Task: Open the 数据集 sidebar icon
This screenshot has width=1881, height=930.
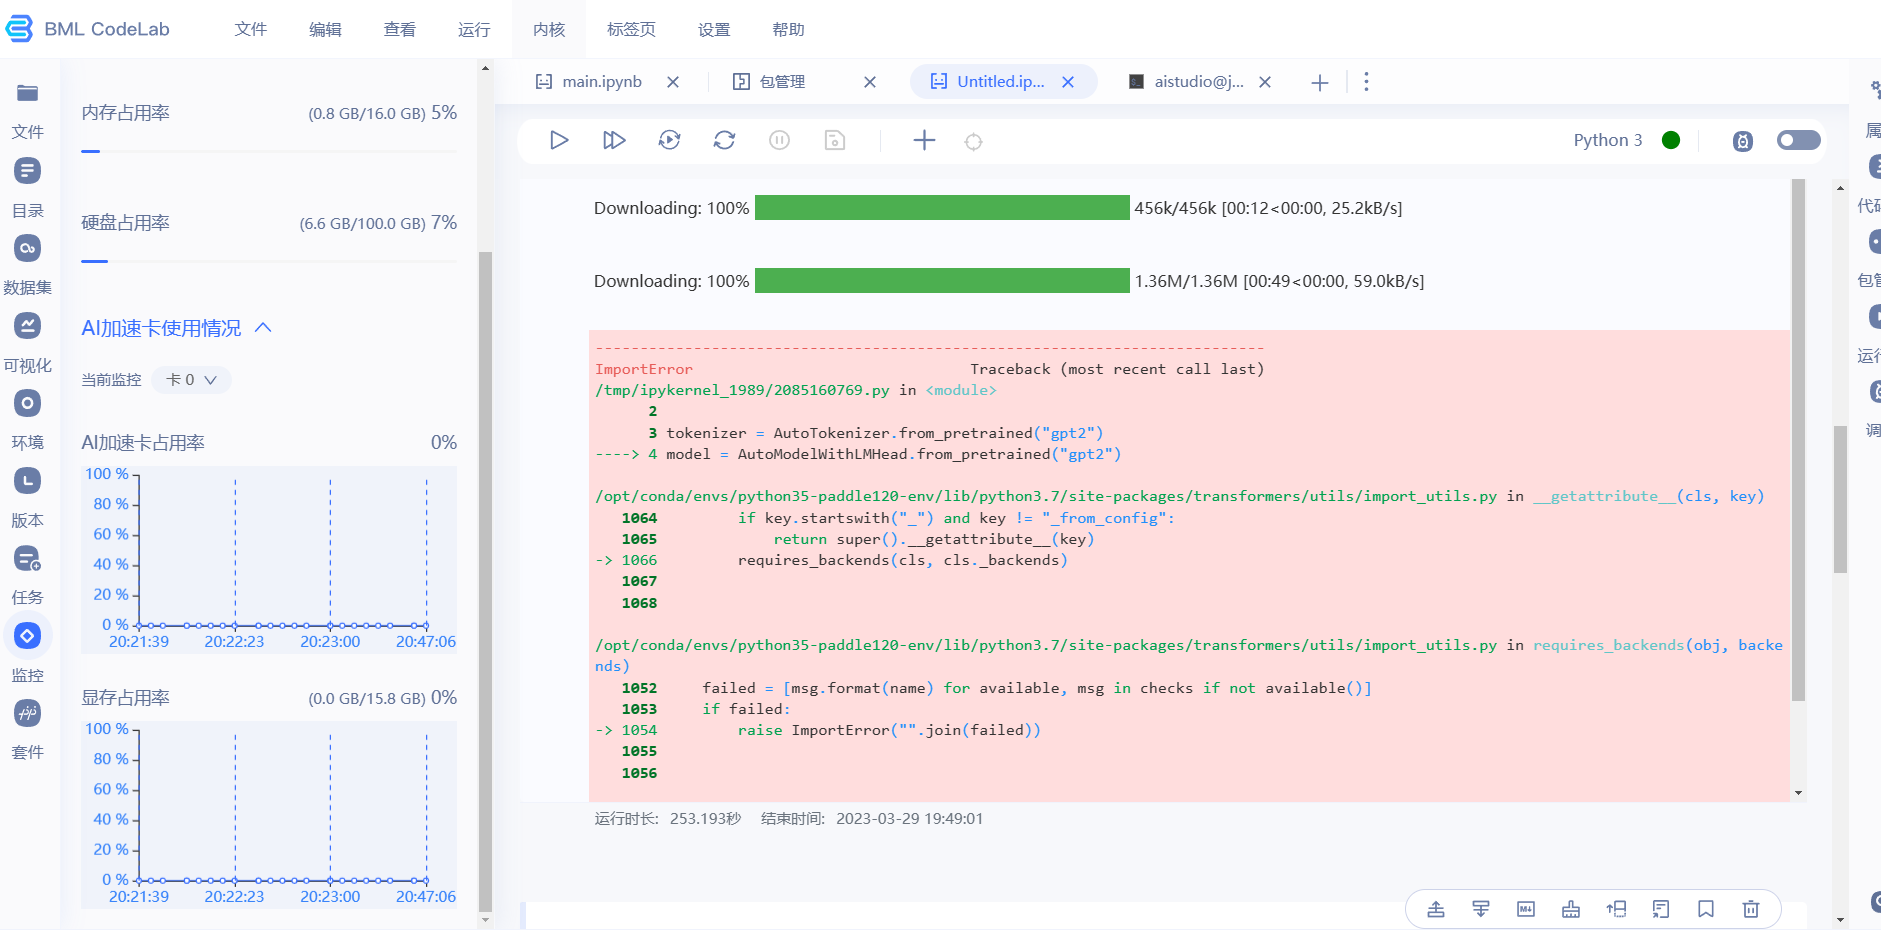Action: pyautogui.click(x=27, y=248)
